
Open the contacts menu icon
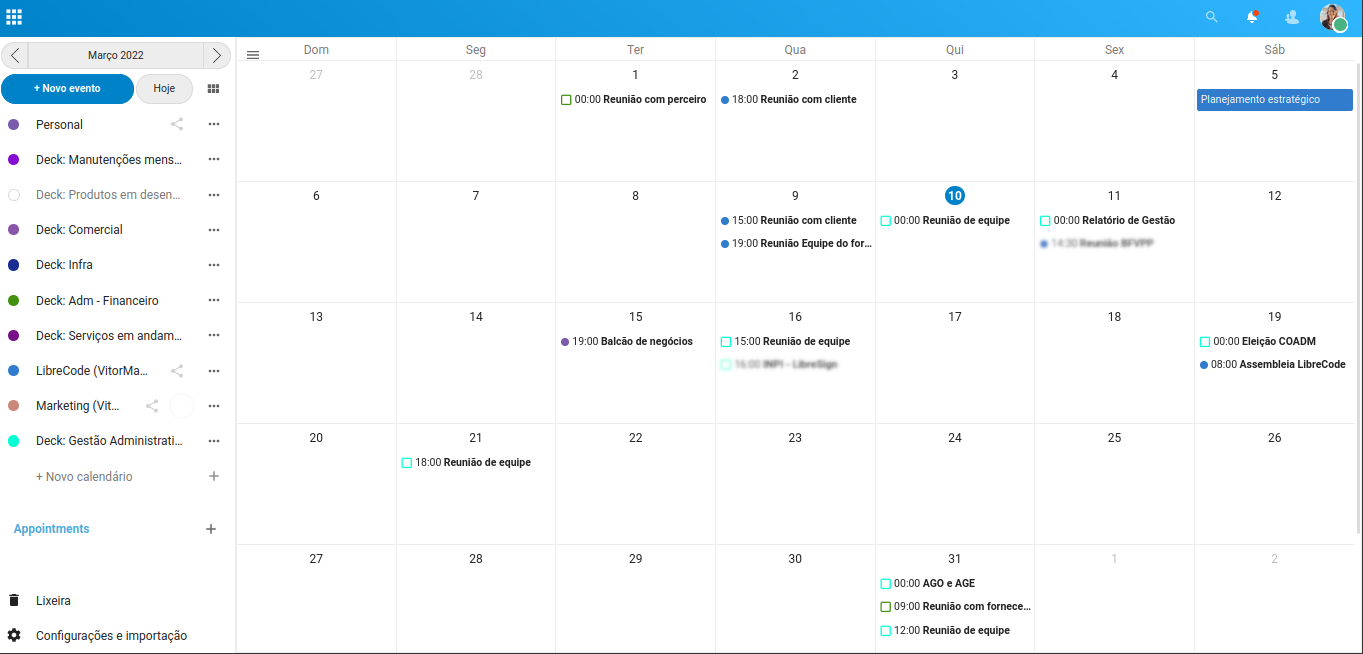pos(1292,17)
